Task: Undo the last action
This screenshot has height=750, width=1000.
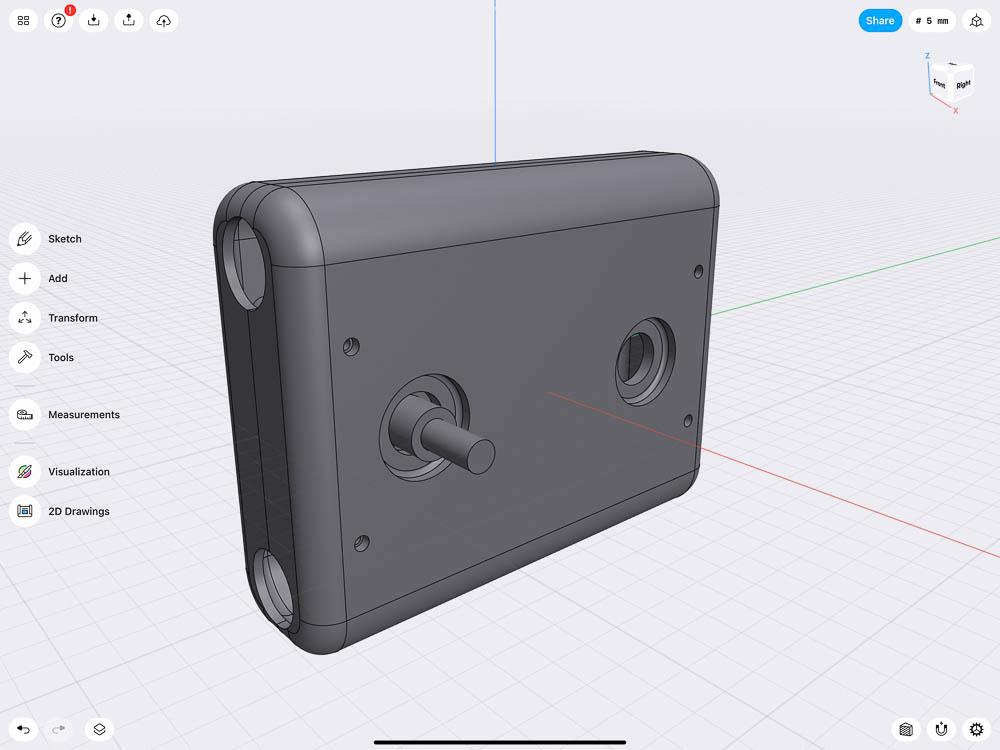Action: 24,729
